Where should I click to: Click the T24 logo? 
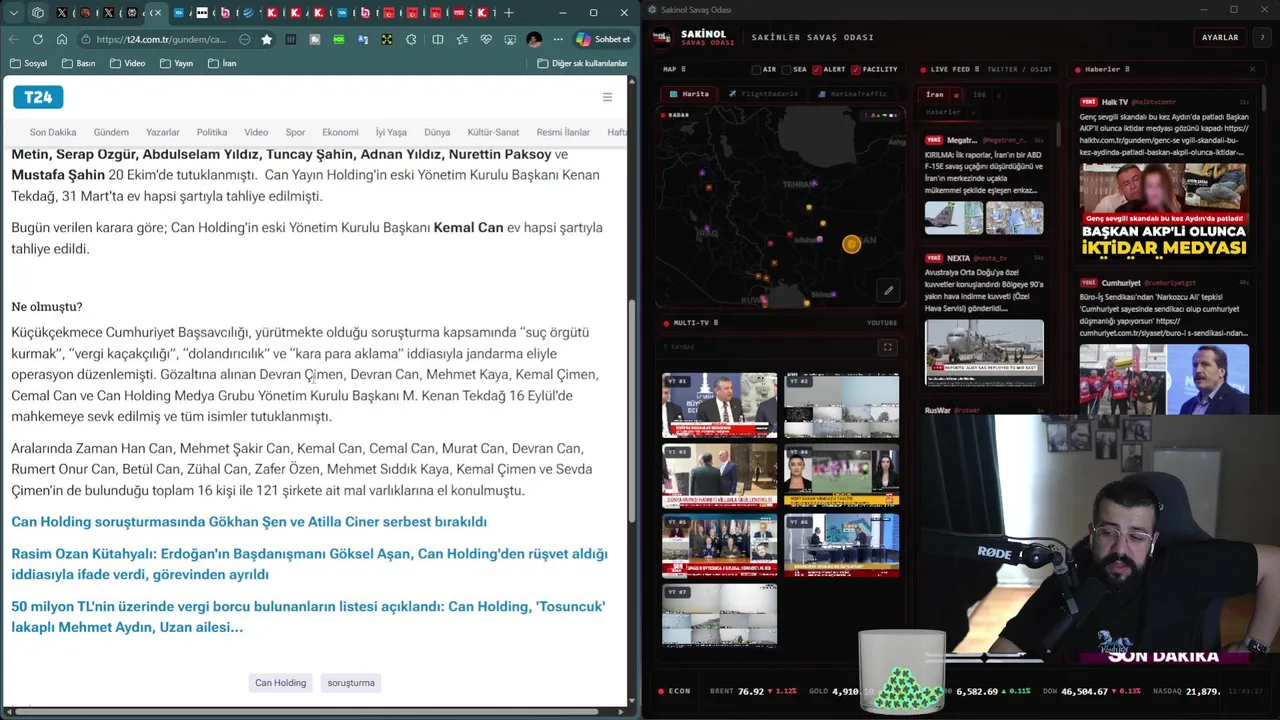click(38, 97)
